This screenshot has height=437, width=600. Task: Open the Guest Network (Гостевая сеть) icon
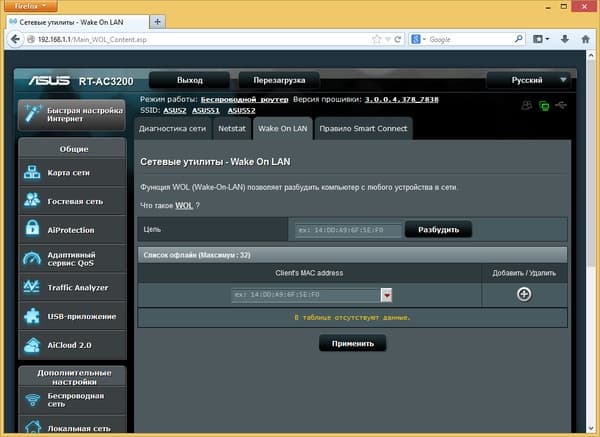click(x=32, y=201)
